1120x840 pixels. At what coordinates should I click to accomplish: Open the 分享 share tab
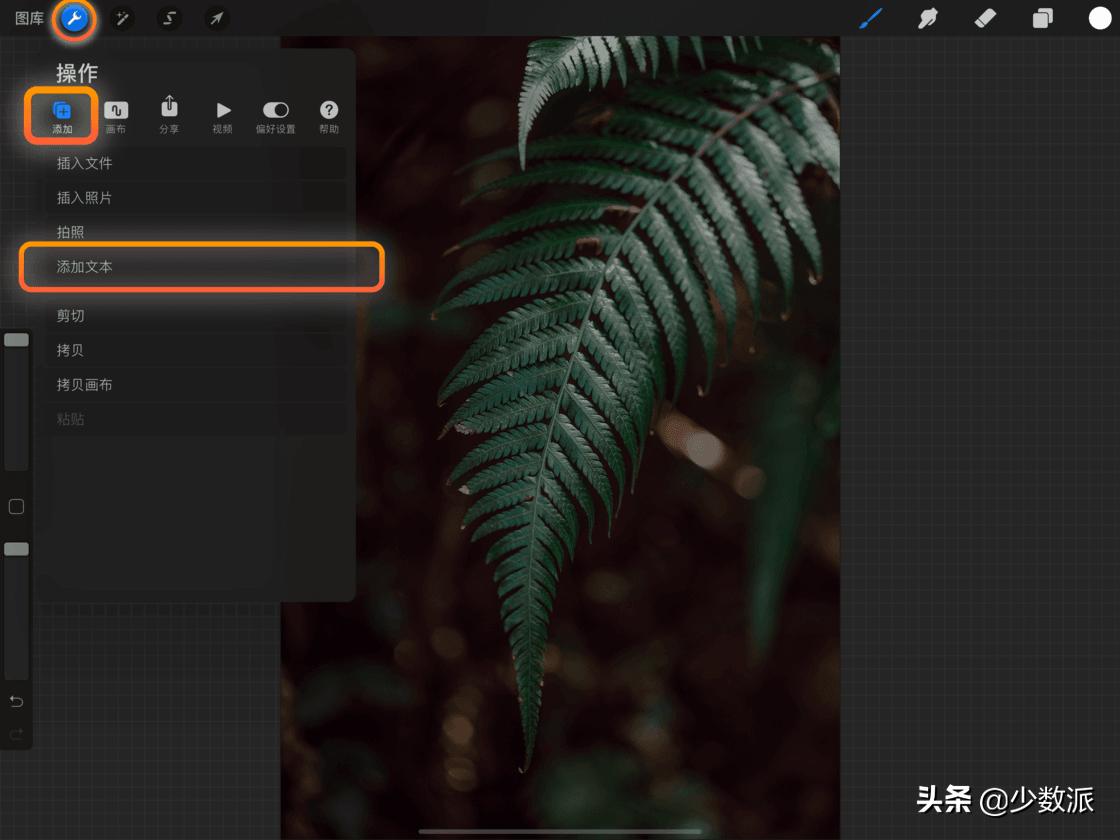pos(169,116)
